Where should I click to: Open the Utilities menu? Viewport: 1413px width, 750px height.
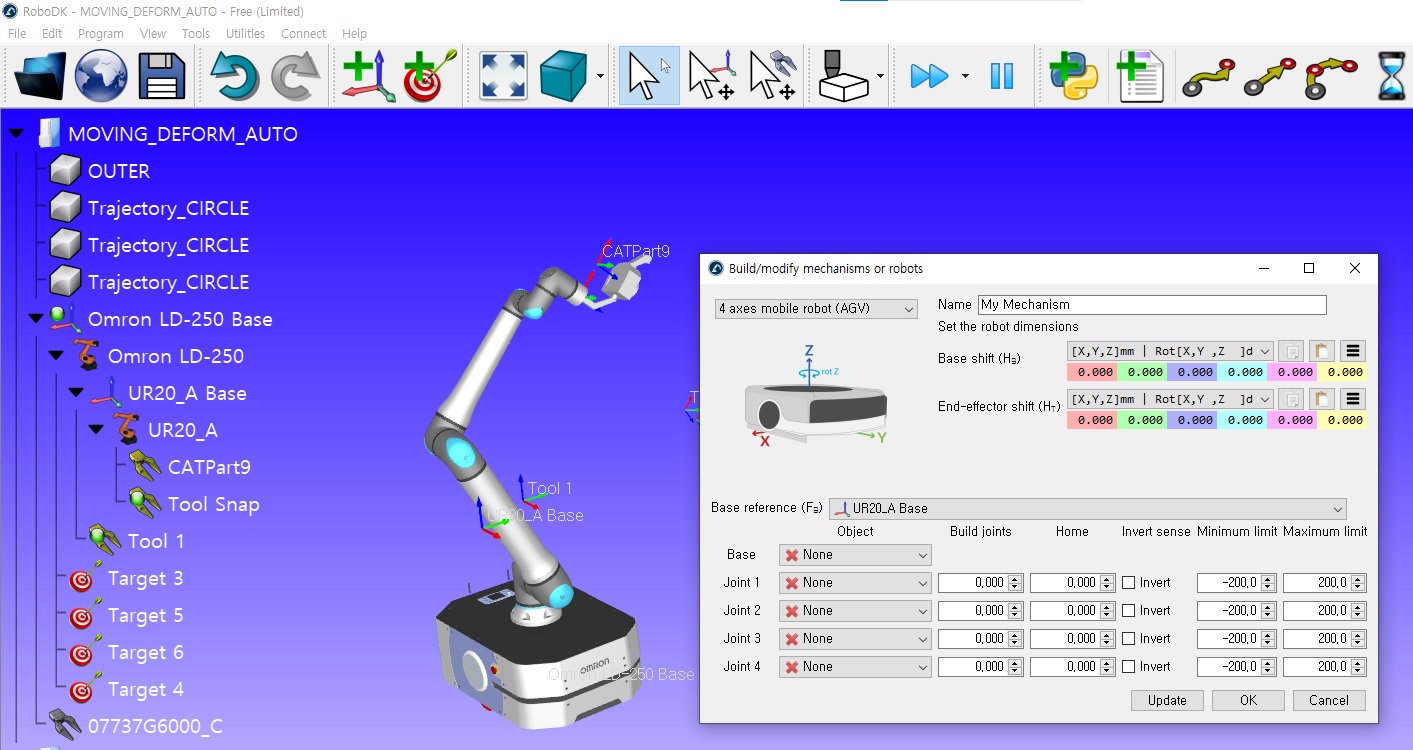coord(245,33)
